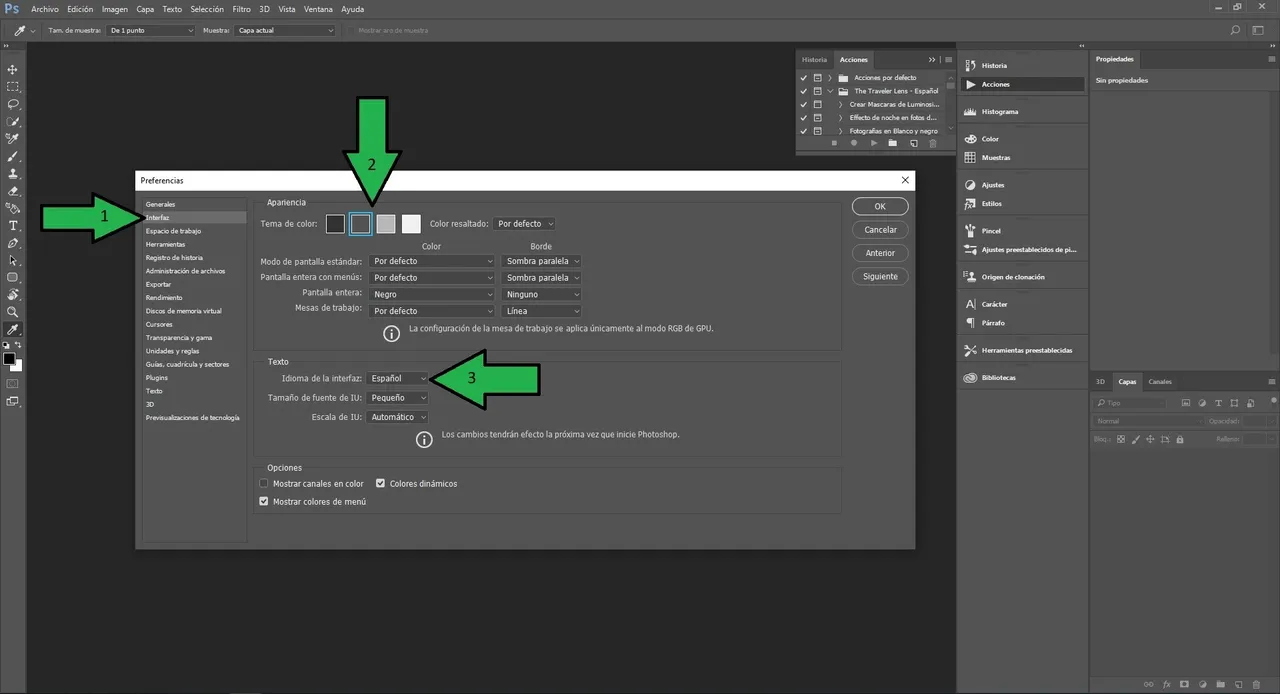
Task: Open Color resaltado dropdown
Action: [x=524, y=224]
